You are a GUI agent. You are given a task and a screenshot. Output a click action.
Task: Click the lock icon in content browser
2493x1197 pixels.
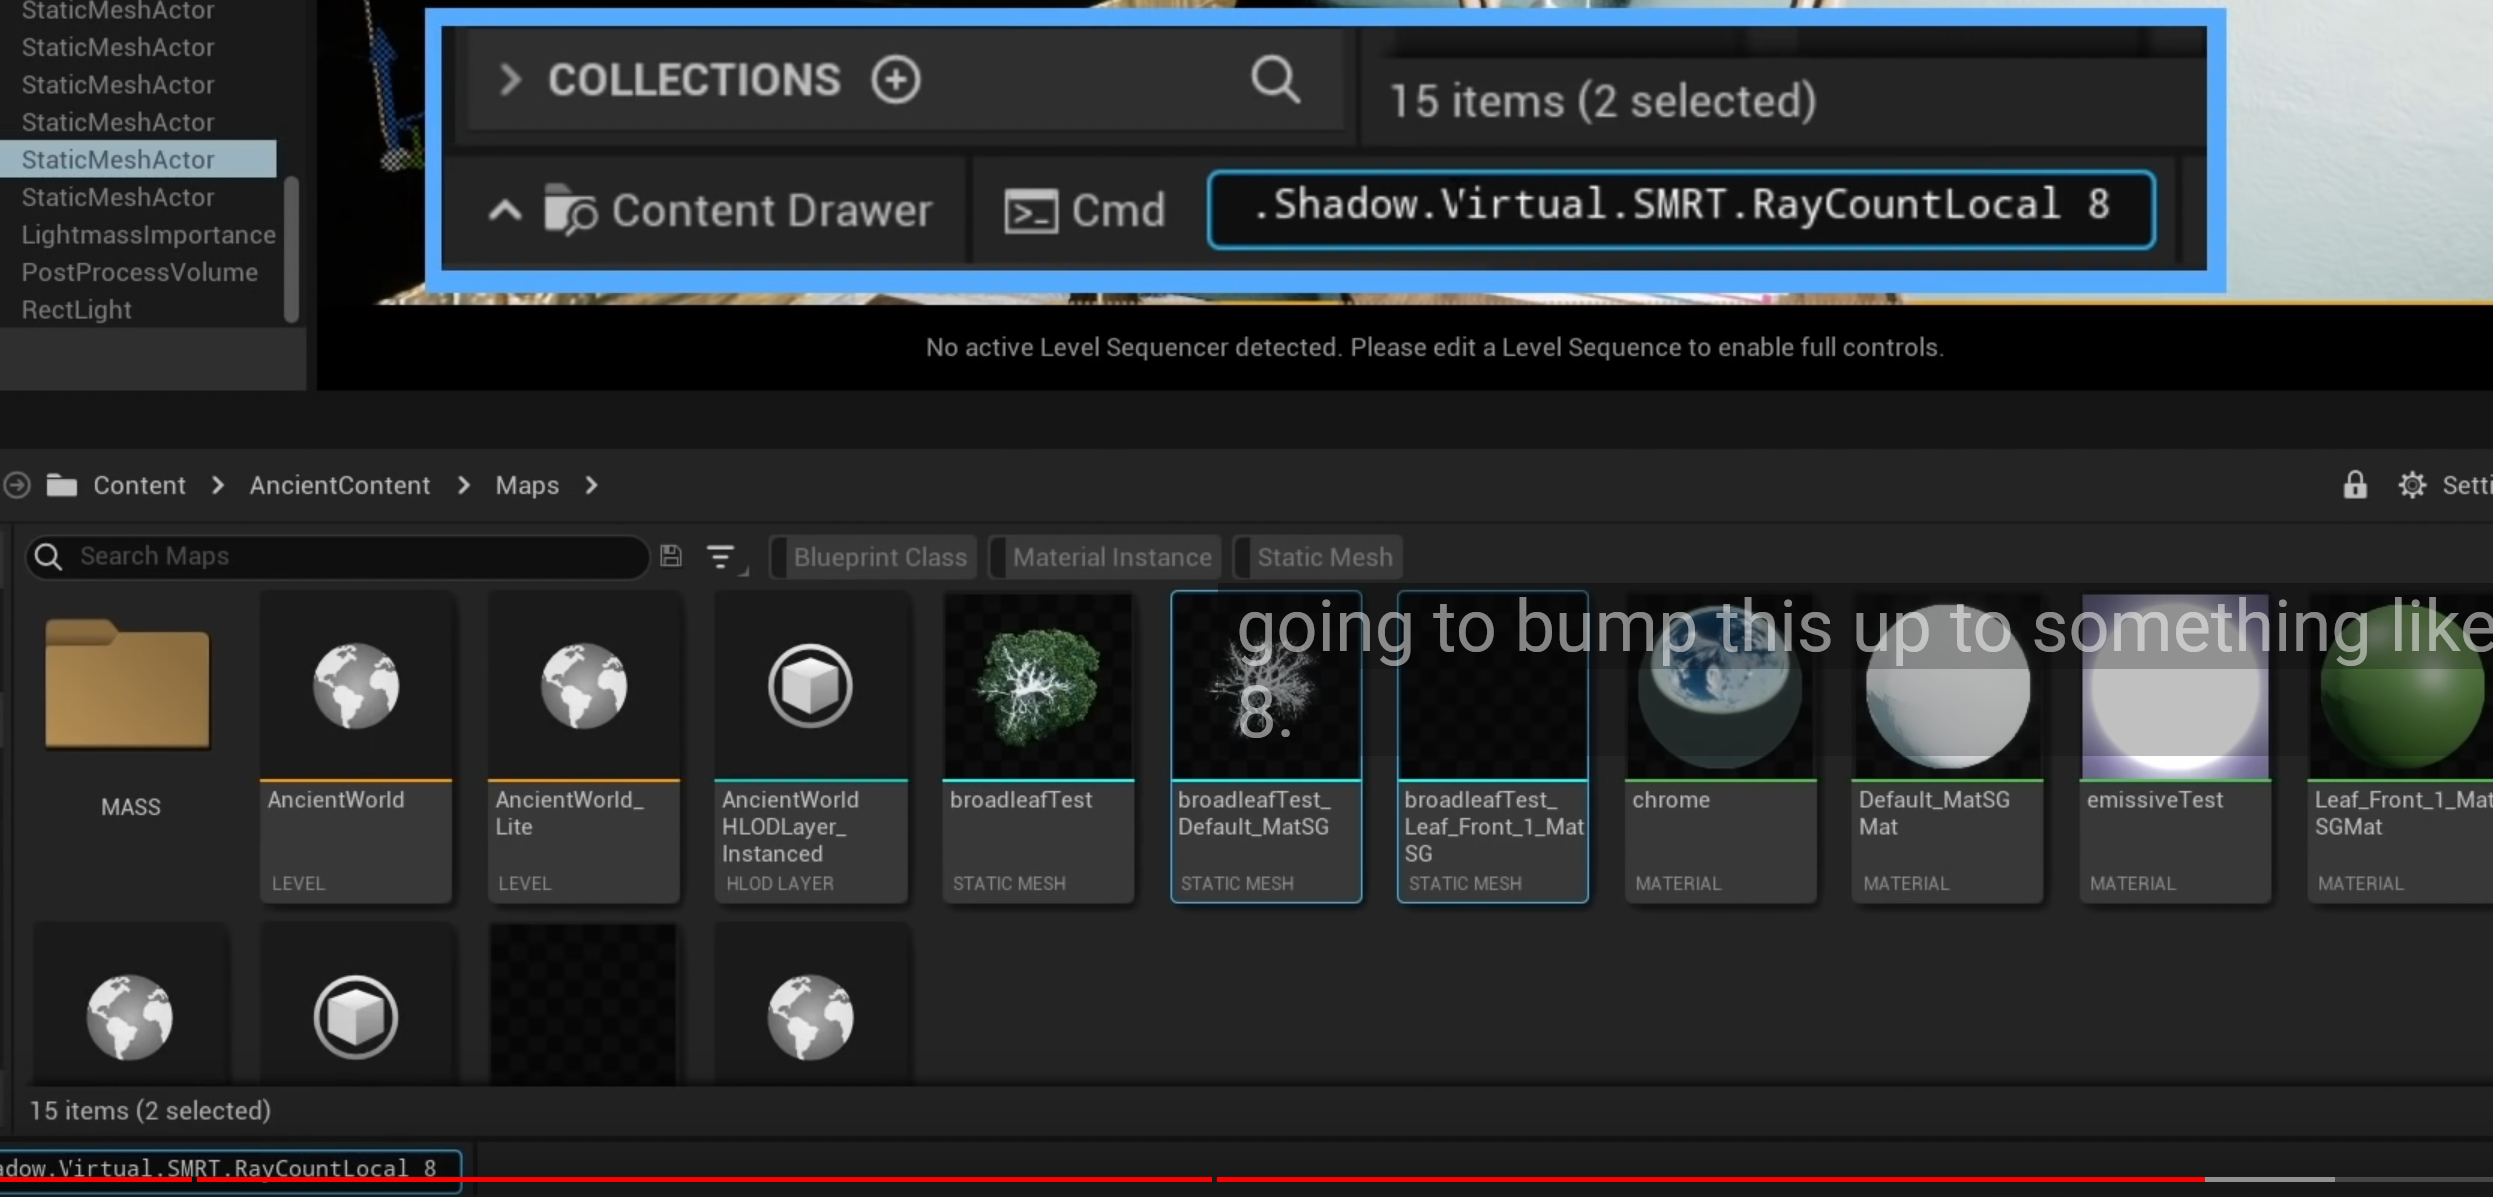(2355, 485)
